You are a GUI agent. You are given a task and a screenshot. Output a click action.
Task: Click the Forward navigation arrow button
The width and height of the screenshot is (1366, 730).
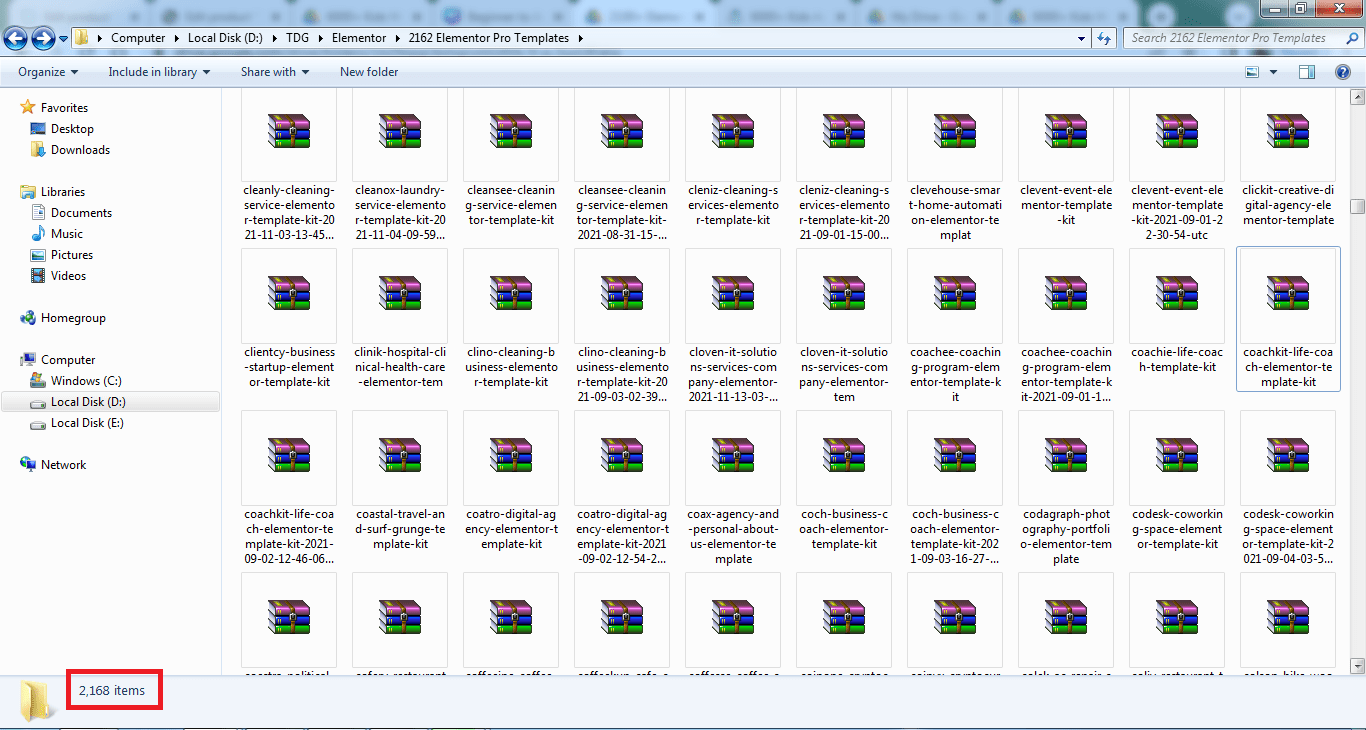click(43, 38)
